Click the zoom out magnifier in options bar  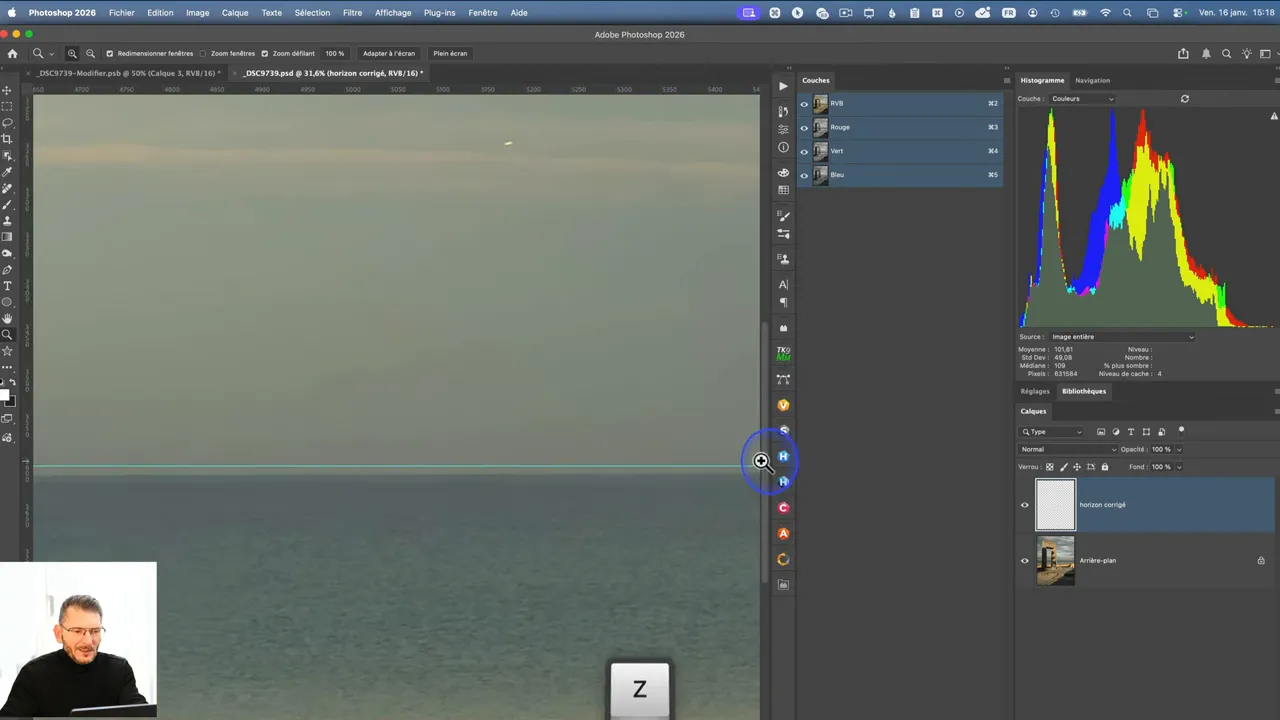coord(90,53)
